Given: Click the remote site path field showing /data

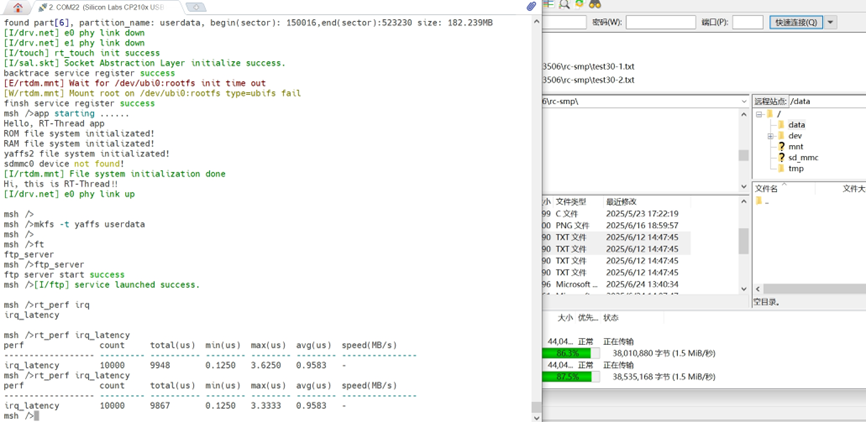Looking at the screenshot, I should pyautogui.click(x=827, y=101).
